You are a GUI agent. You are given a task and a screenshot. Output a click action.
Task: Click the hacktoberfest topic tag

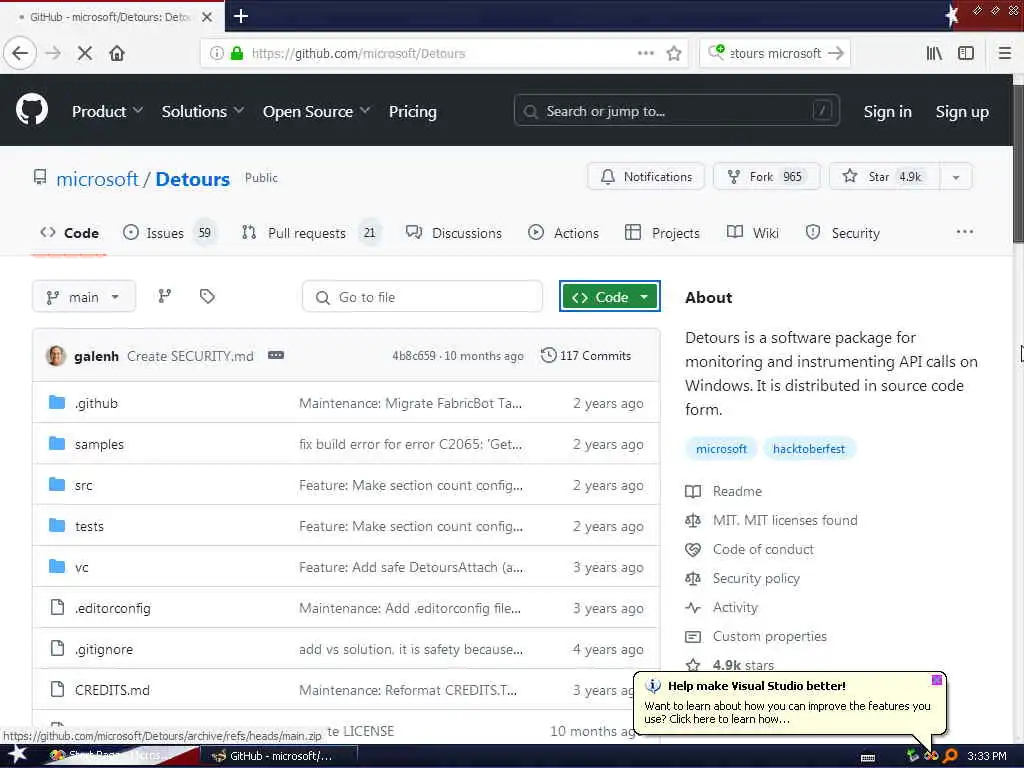pos(808,449)
